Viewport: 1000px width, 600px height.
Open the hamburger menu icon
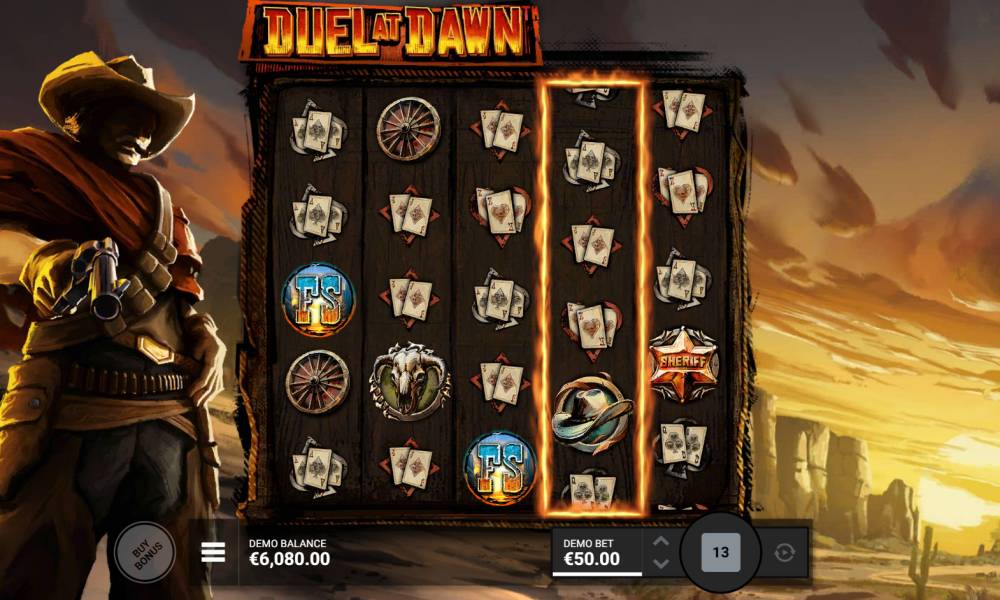213,552
